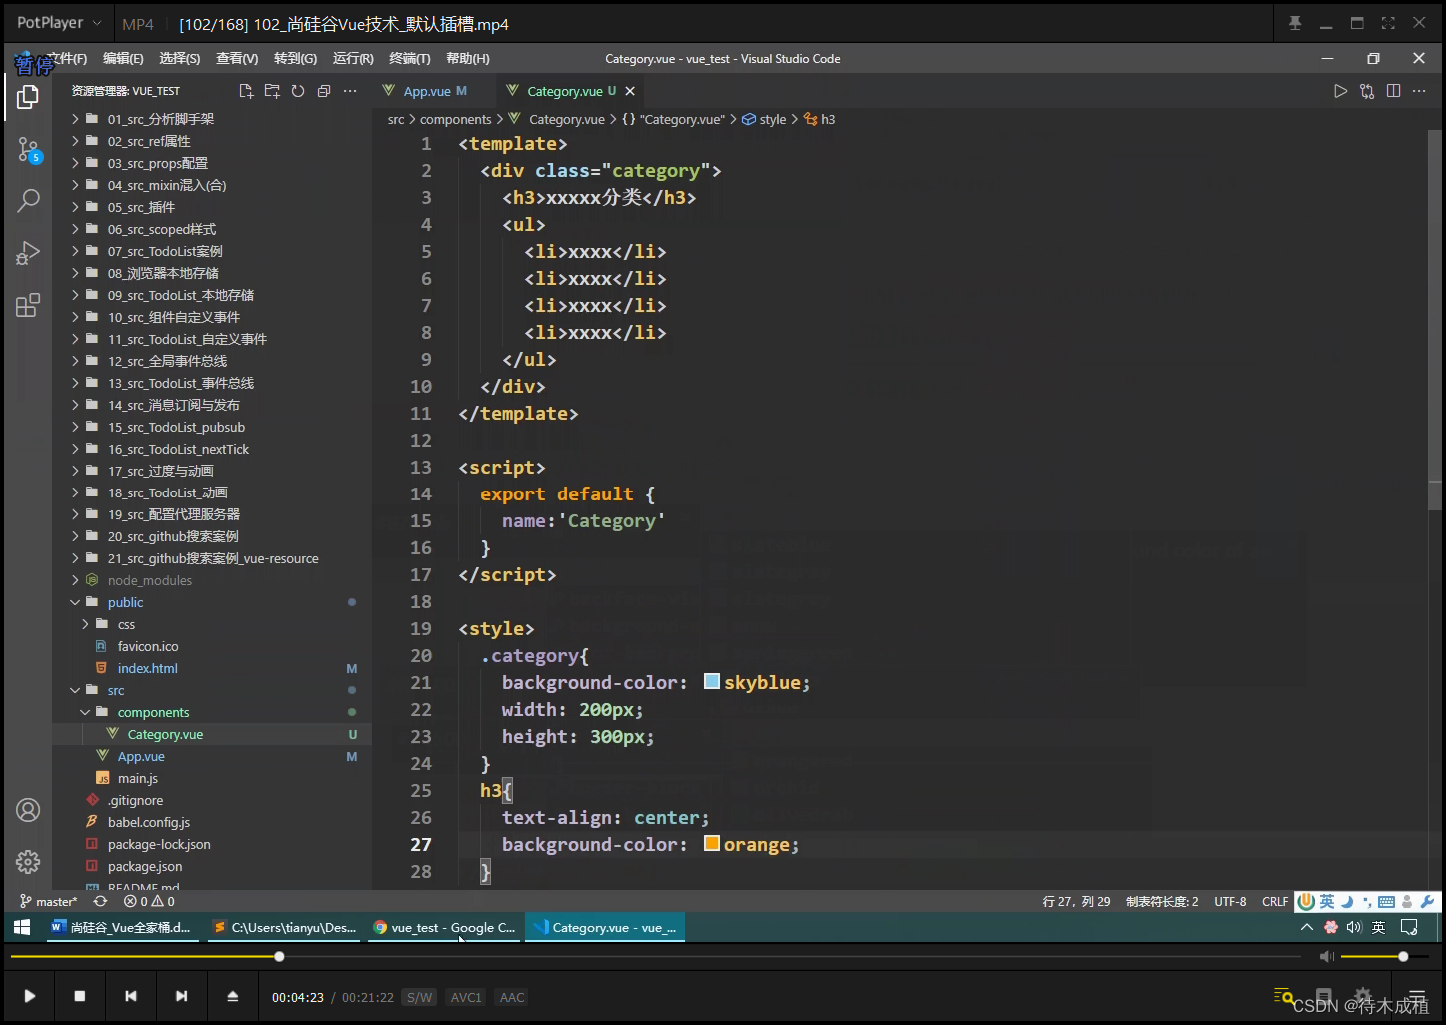Viewport: 1446px width, 1025px height.
Task: Open the 查看(V) menu
Action: click(237, 59)
